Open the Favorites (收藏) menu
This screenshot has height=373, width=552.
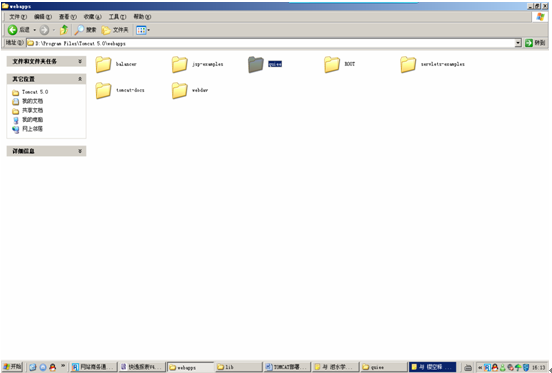(x=93, y=17)
